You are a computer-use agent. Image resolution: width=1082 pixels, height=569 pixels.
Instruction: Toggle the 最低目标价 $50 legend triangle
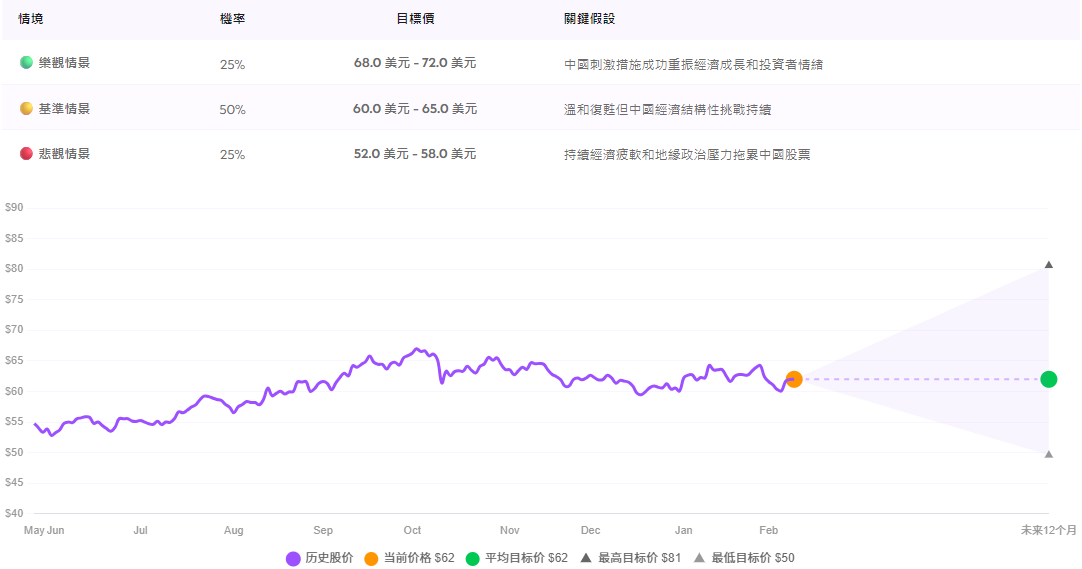[x=699, y=558]
